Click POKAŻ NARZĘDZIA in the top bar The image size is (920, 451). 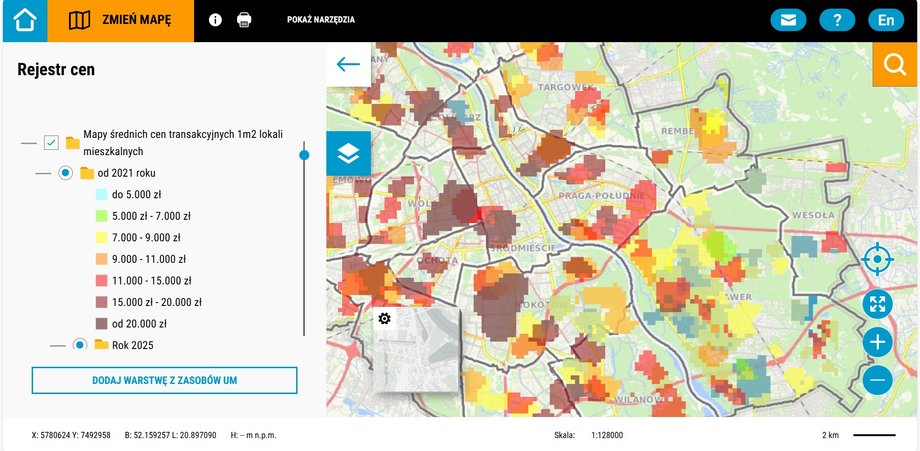320,20
